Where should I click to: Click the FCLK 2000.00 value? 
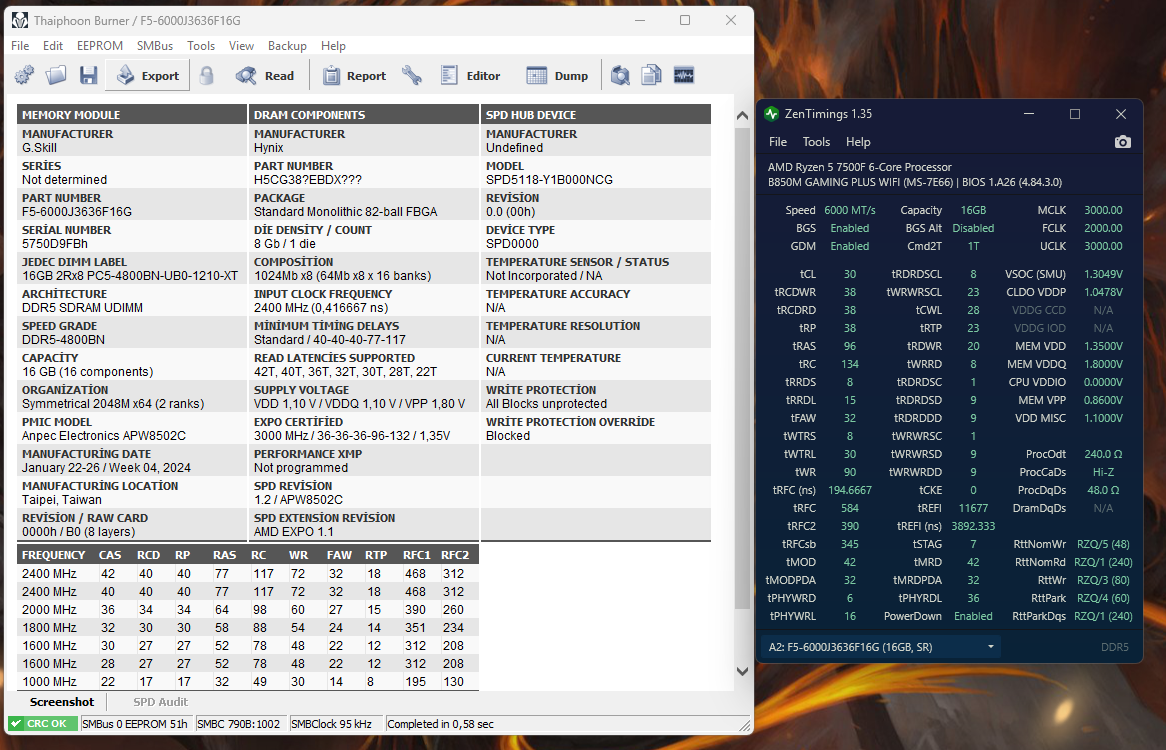1103,228
